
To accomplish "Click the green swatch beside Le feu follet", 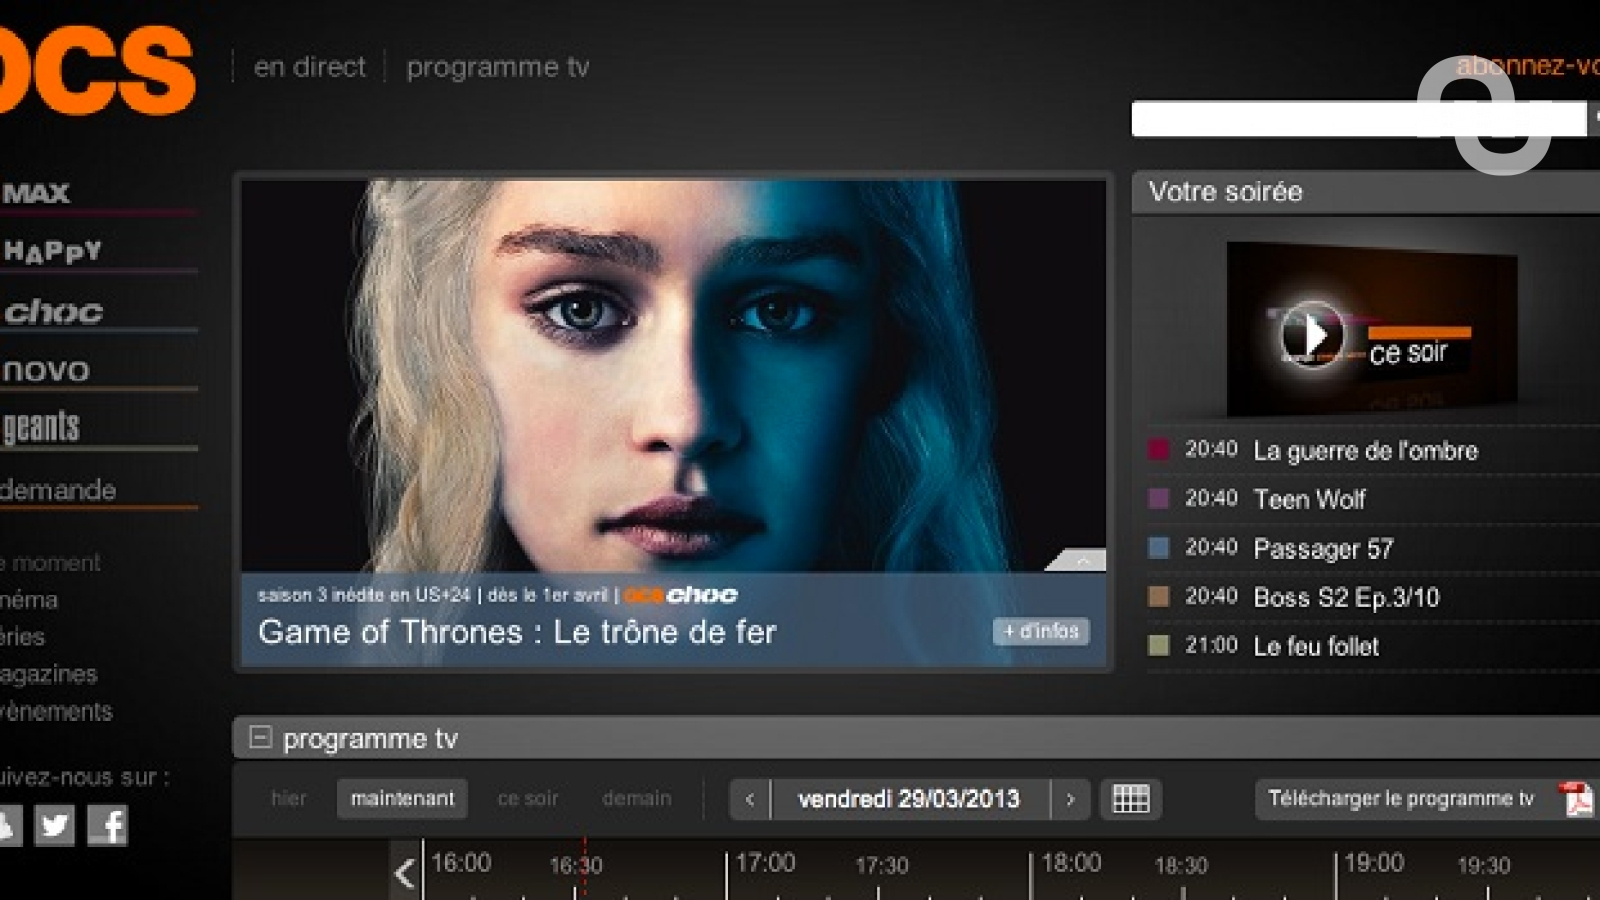I will pos(1159,645).
